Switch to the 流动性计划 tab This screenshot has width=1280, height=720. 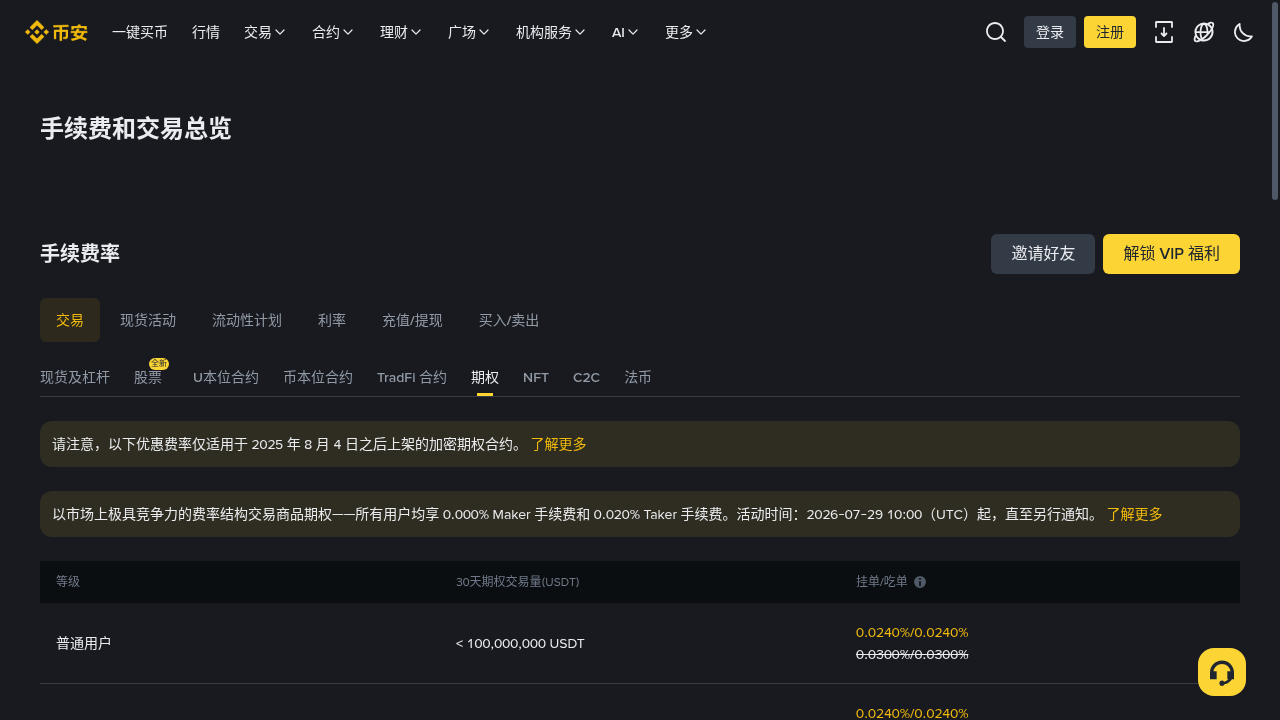coord(247,320)
